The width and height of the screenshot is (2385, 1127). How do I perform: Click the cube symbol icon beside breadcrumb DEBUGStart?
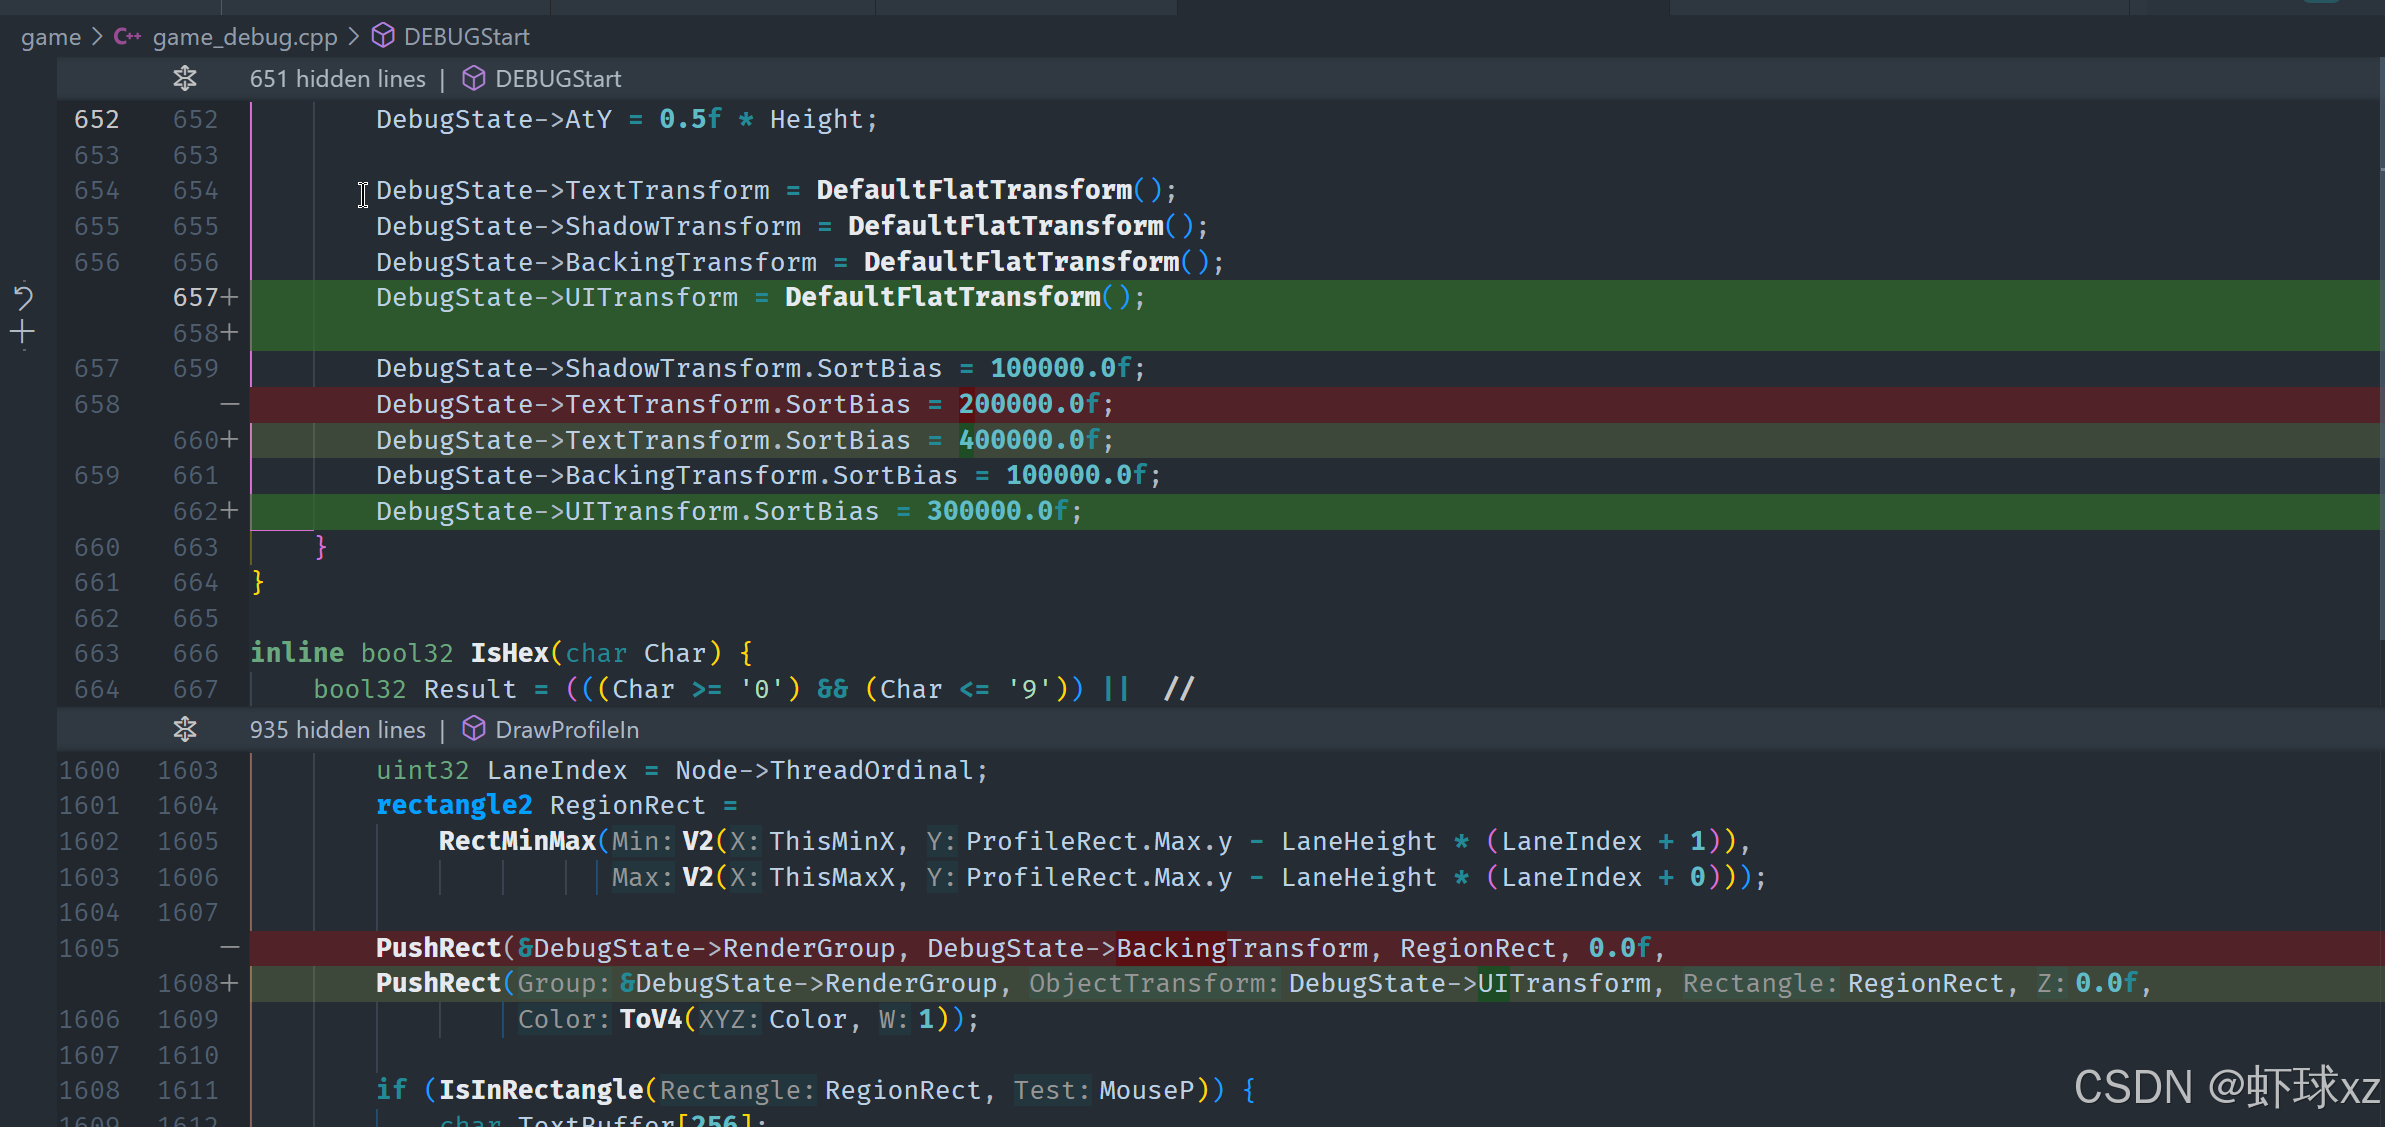pyautogui.click(x=383, y=37)
